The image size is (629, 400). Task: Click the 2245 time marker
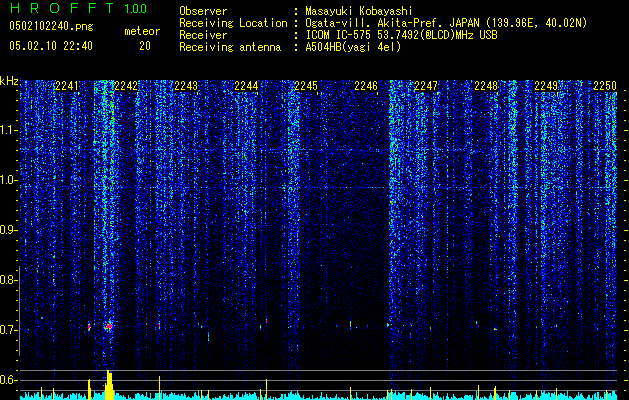click(306, 86)
